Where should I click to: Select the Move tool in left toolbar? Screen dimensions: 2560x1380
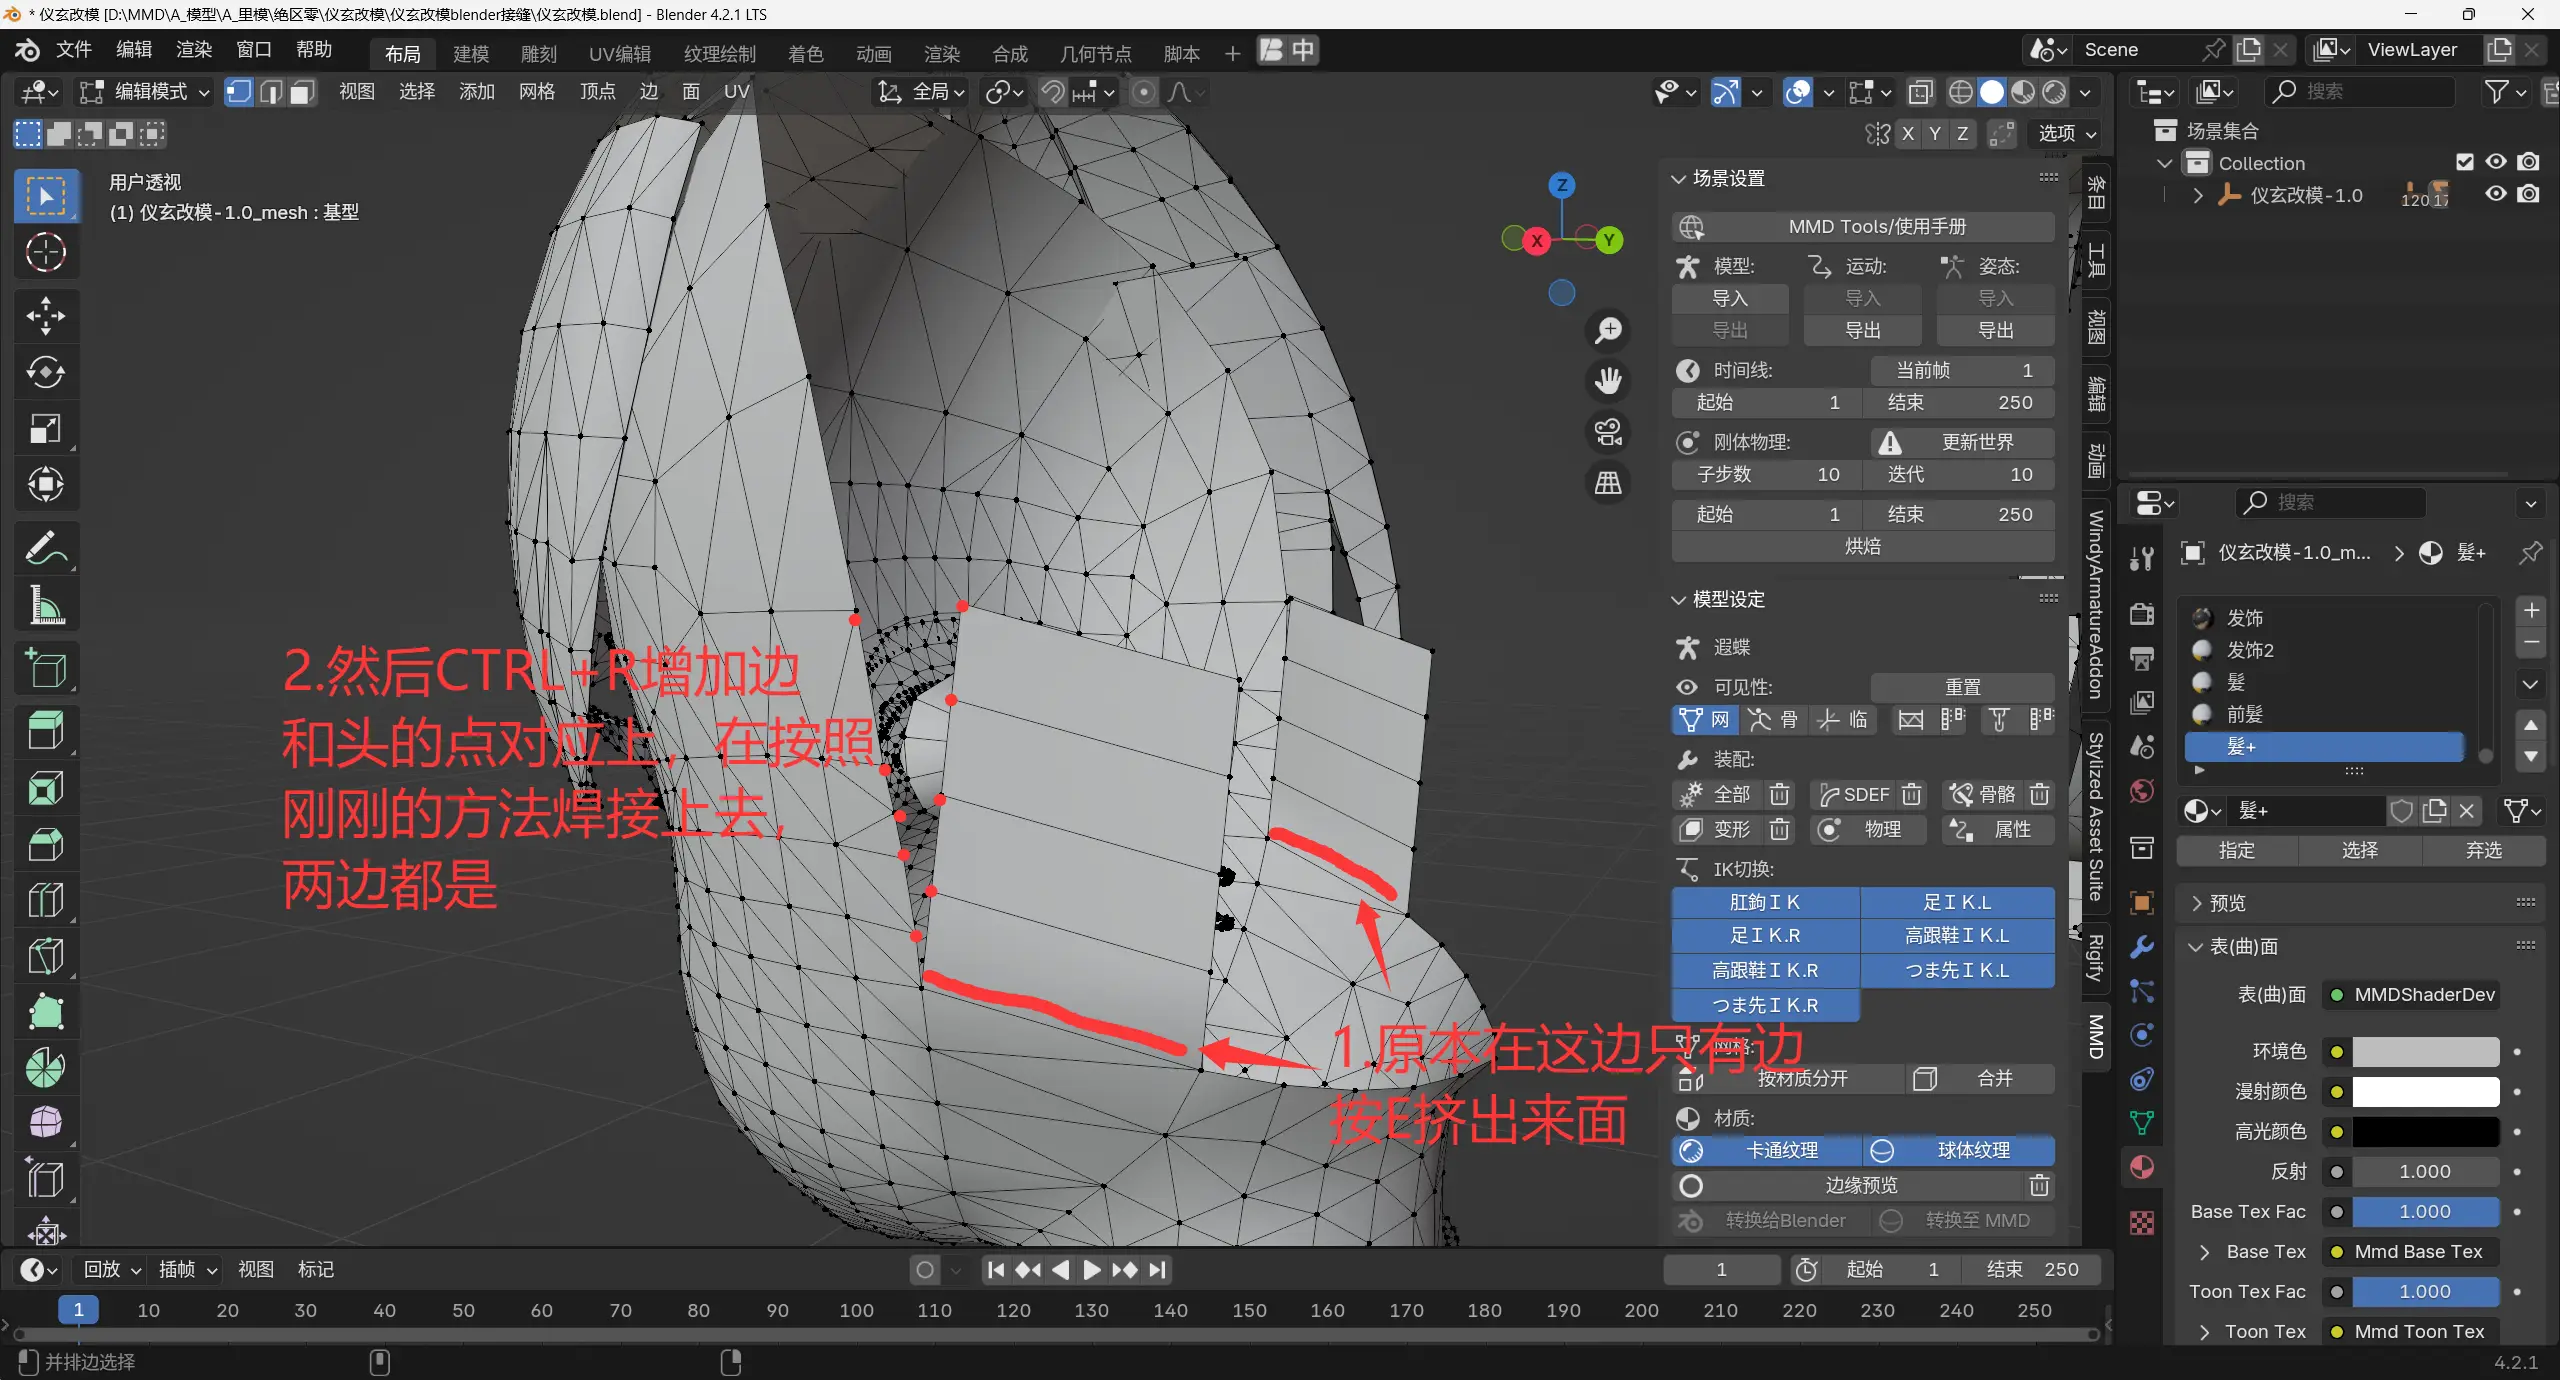pyautogui.click(x=45, y=316)
